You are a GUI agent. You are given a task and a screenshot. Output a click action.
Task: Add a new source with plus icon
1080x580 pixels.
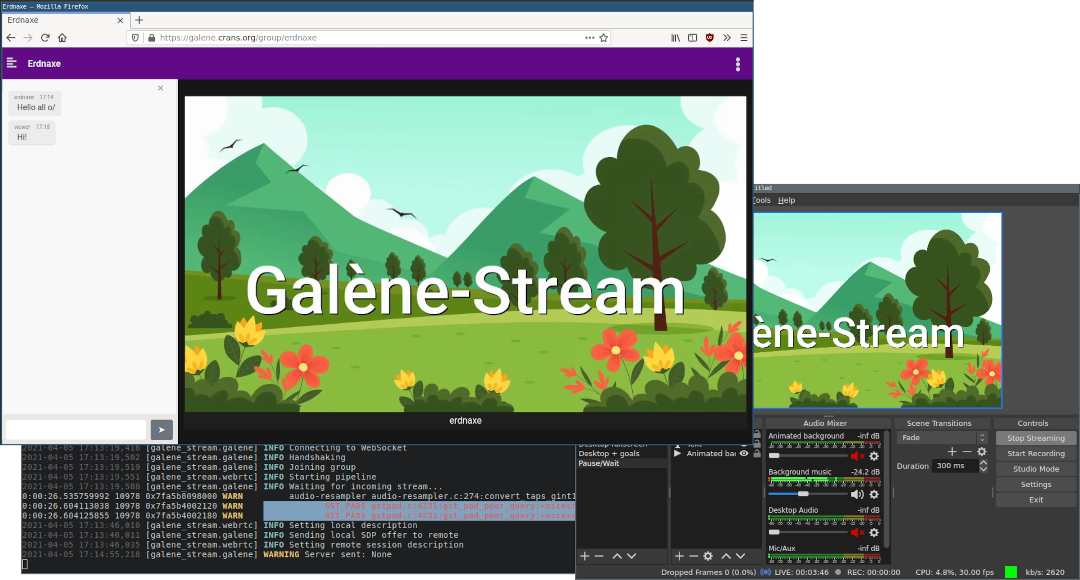click(679, 556)
